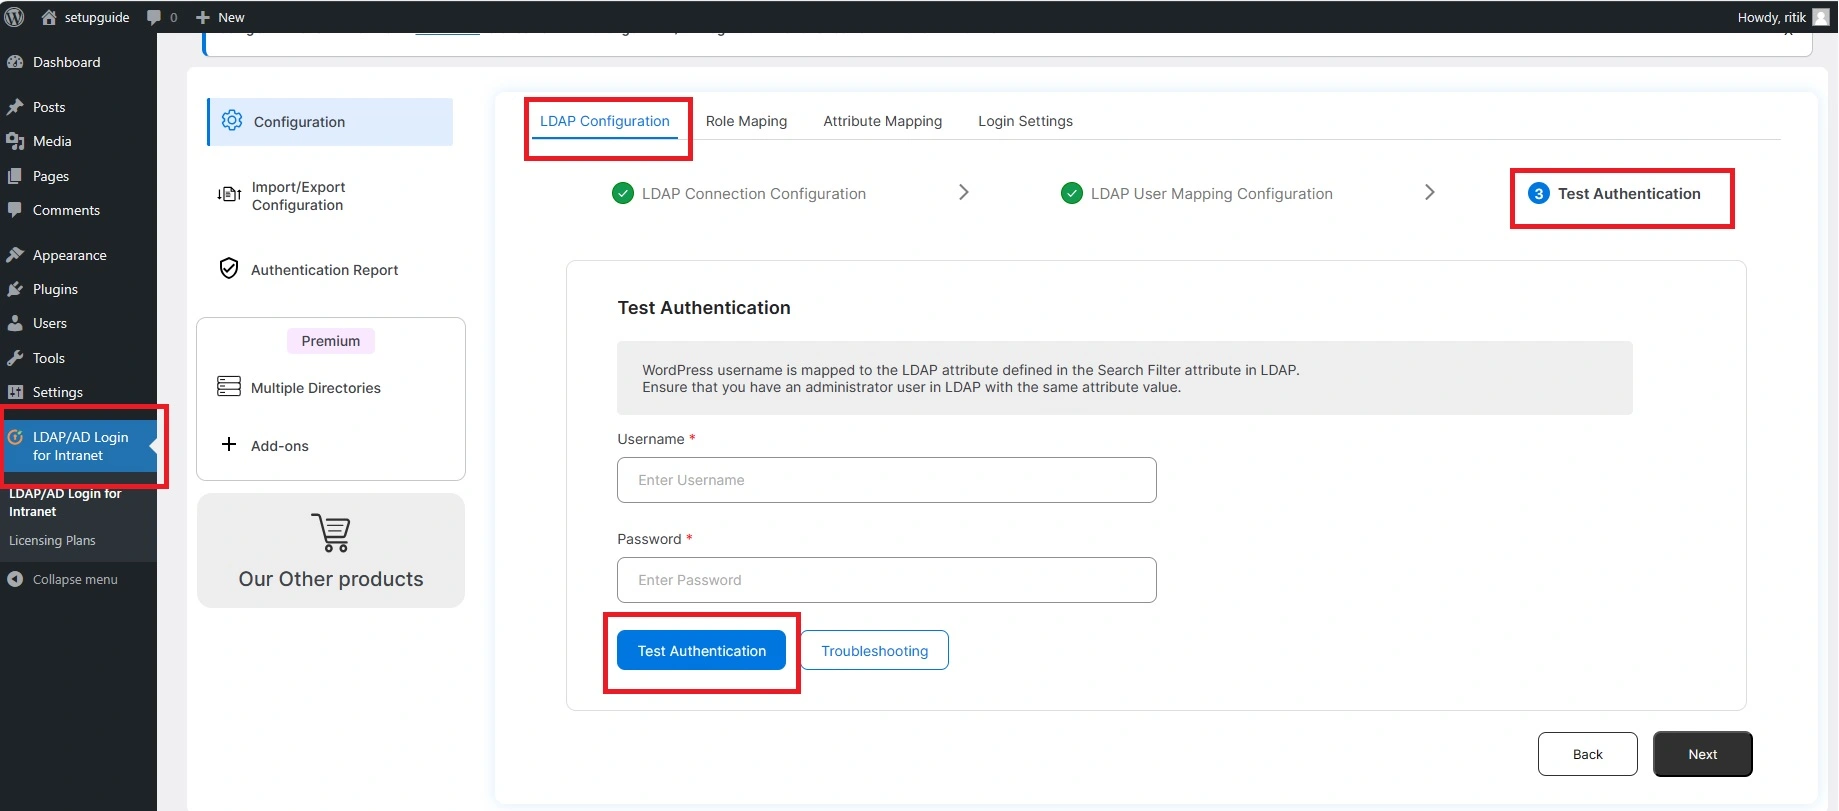Open the Add-ons option
This screenshot has width=1839, height=811.
[x=280, y=446]
